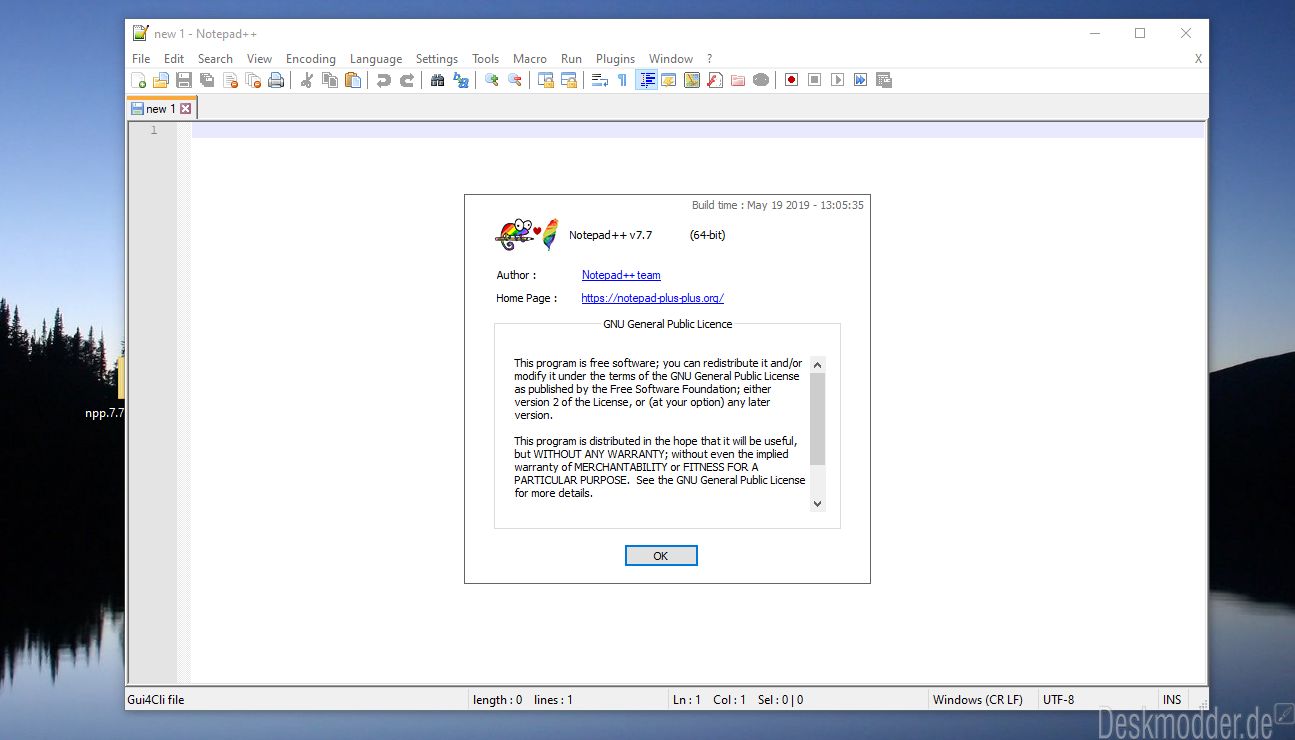Save the file using the floppy disk icon
This screenshot has width=1295, height=740.
[184, 80]
